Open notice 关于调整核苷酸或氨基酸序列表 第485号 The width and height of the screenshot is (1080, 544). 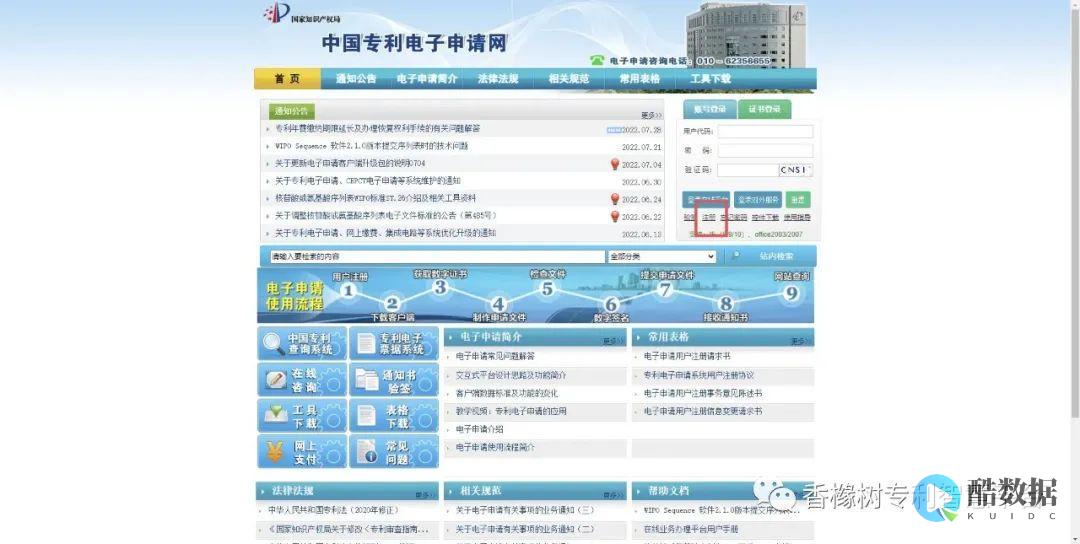click(x=386, y=216)
